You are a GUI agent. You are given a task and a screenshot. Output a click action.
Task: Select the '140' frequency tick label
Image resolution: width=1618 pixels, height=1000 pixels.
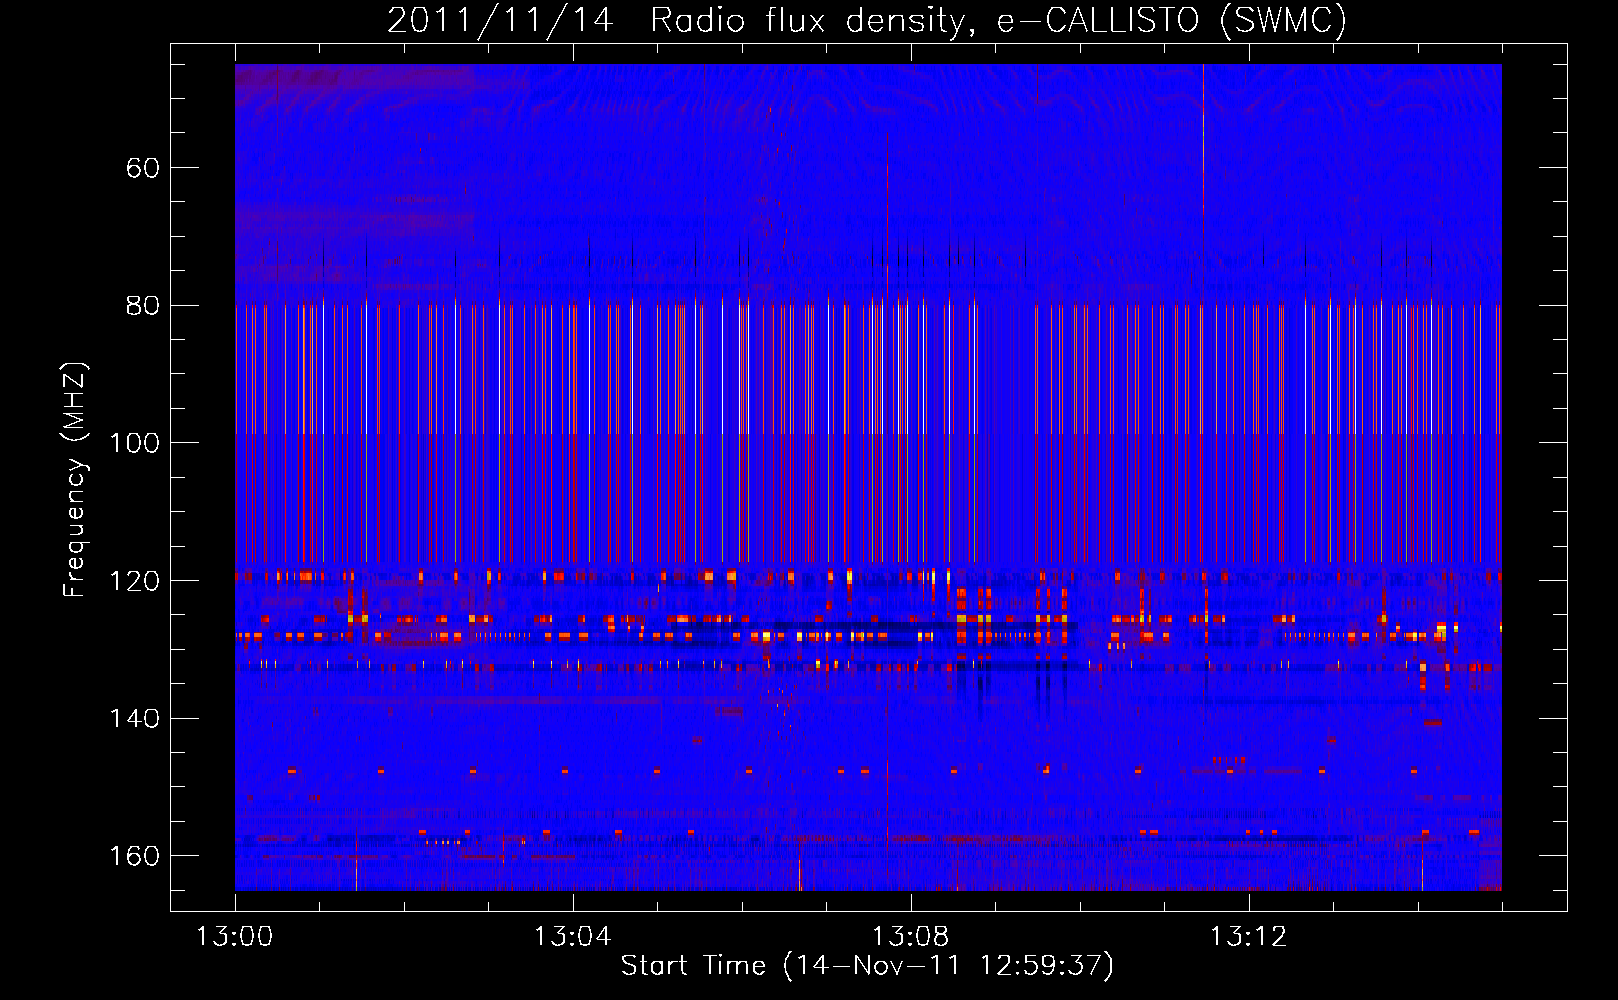(134, 719)
